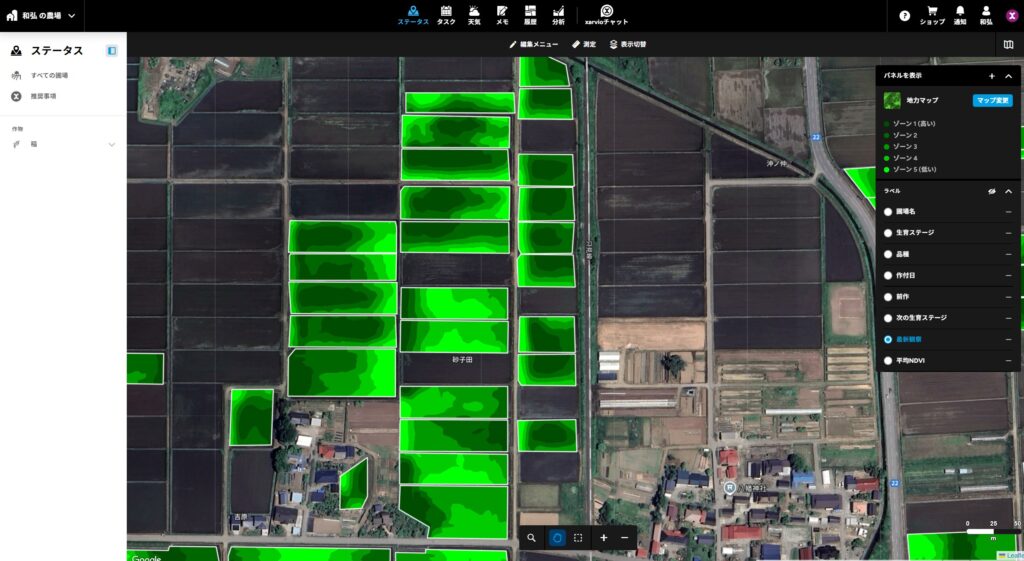1024x561 pixels.
Task: Click すべての圃場 in the sidebar
Action: (48, 75)
